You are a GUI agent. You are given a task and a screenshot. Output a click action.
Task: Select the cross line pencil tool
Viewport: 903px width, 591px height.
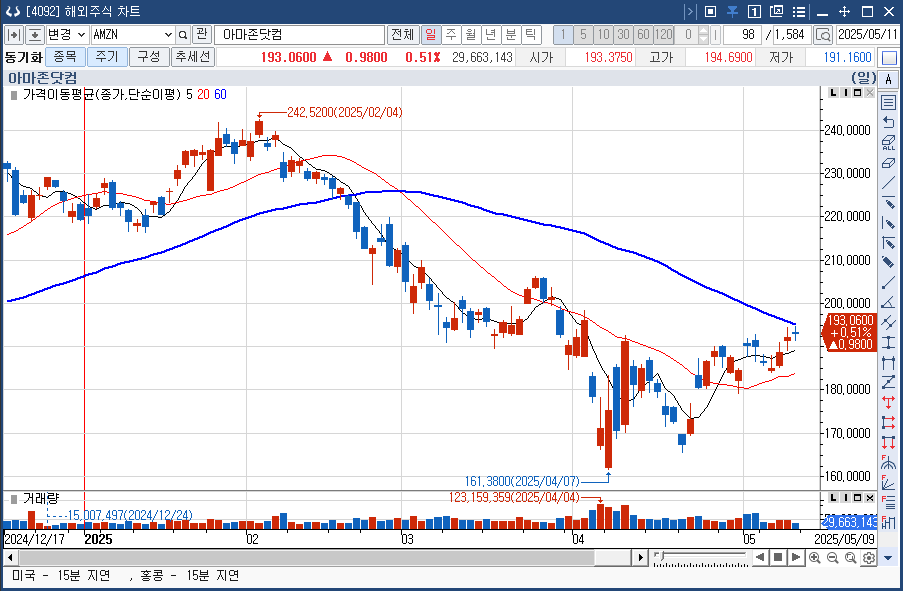point(888,243)
